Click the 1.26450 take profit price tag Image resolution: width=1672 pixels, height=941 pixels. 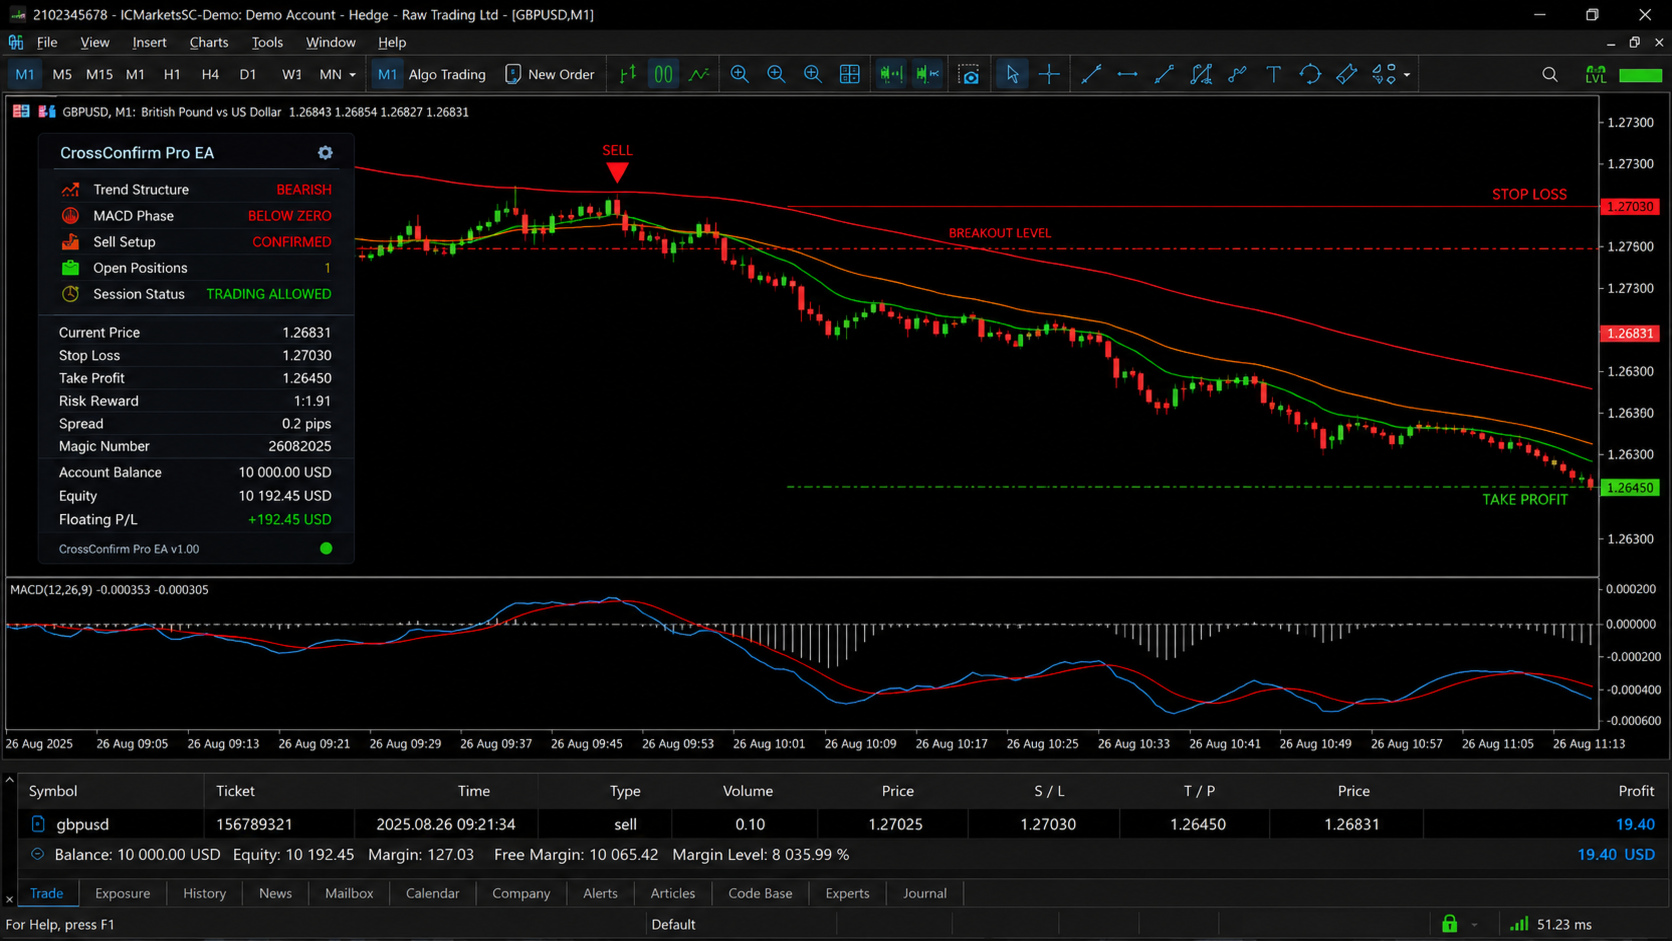(x=1630, y=487)
